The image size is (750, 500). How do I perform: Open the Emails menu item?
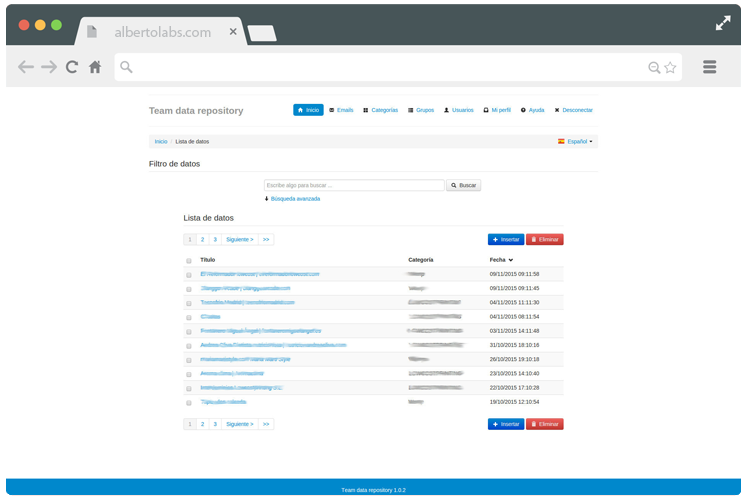coord(341,110)
